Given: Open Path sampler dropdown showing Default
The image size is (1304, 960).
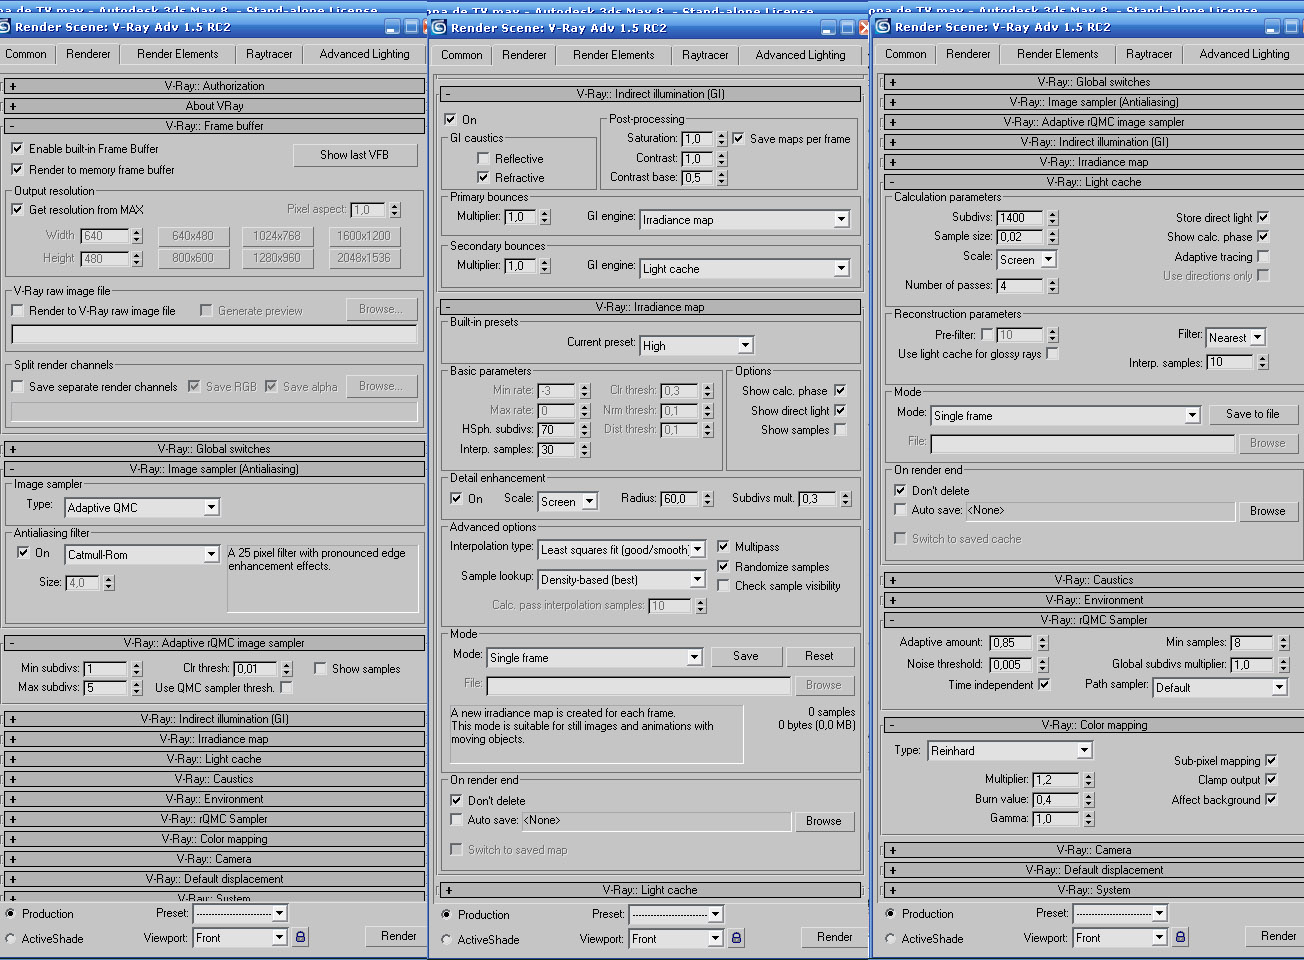Looking at the screenshot, I should [x=1220, y=687].
